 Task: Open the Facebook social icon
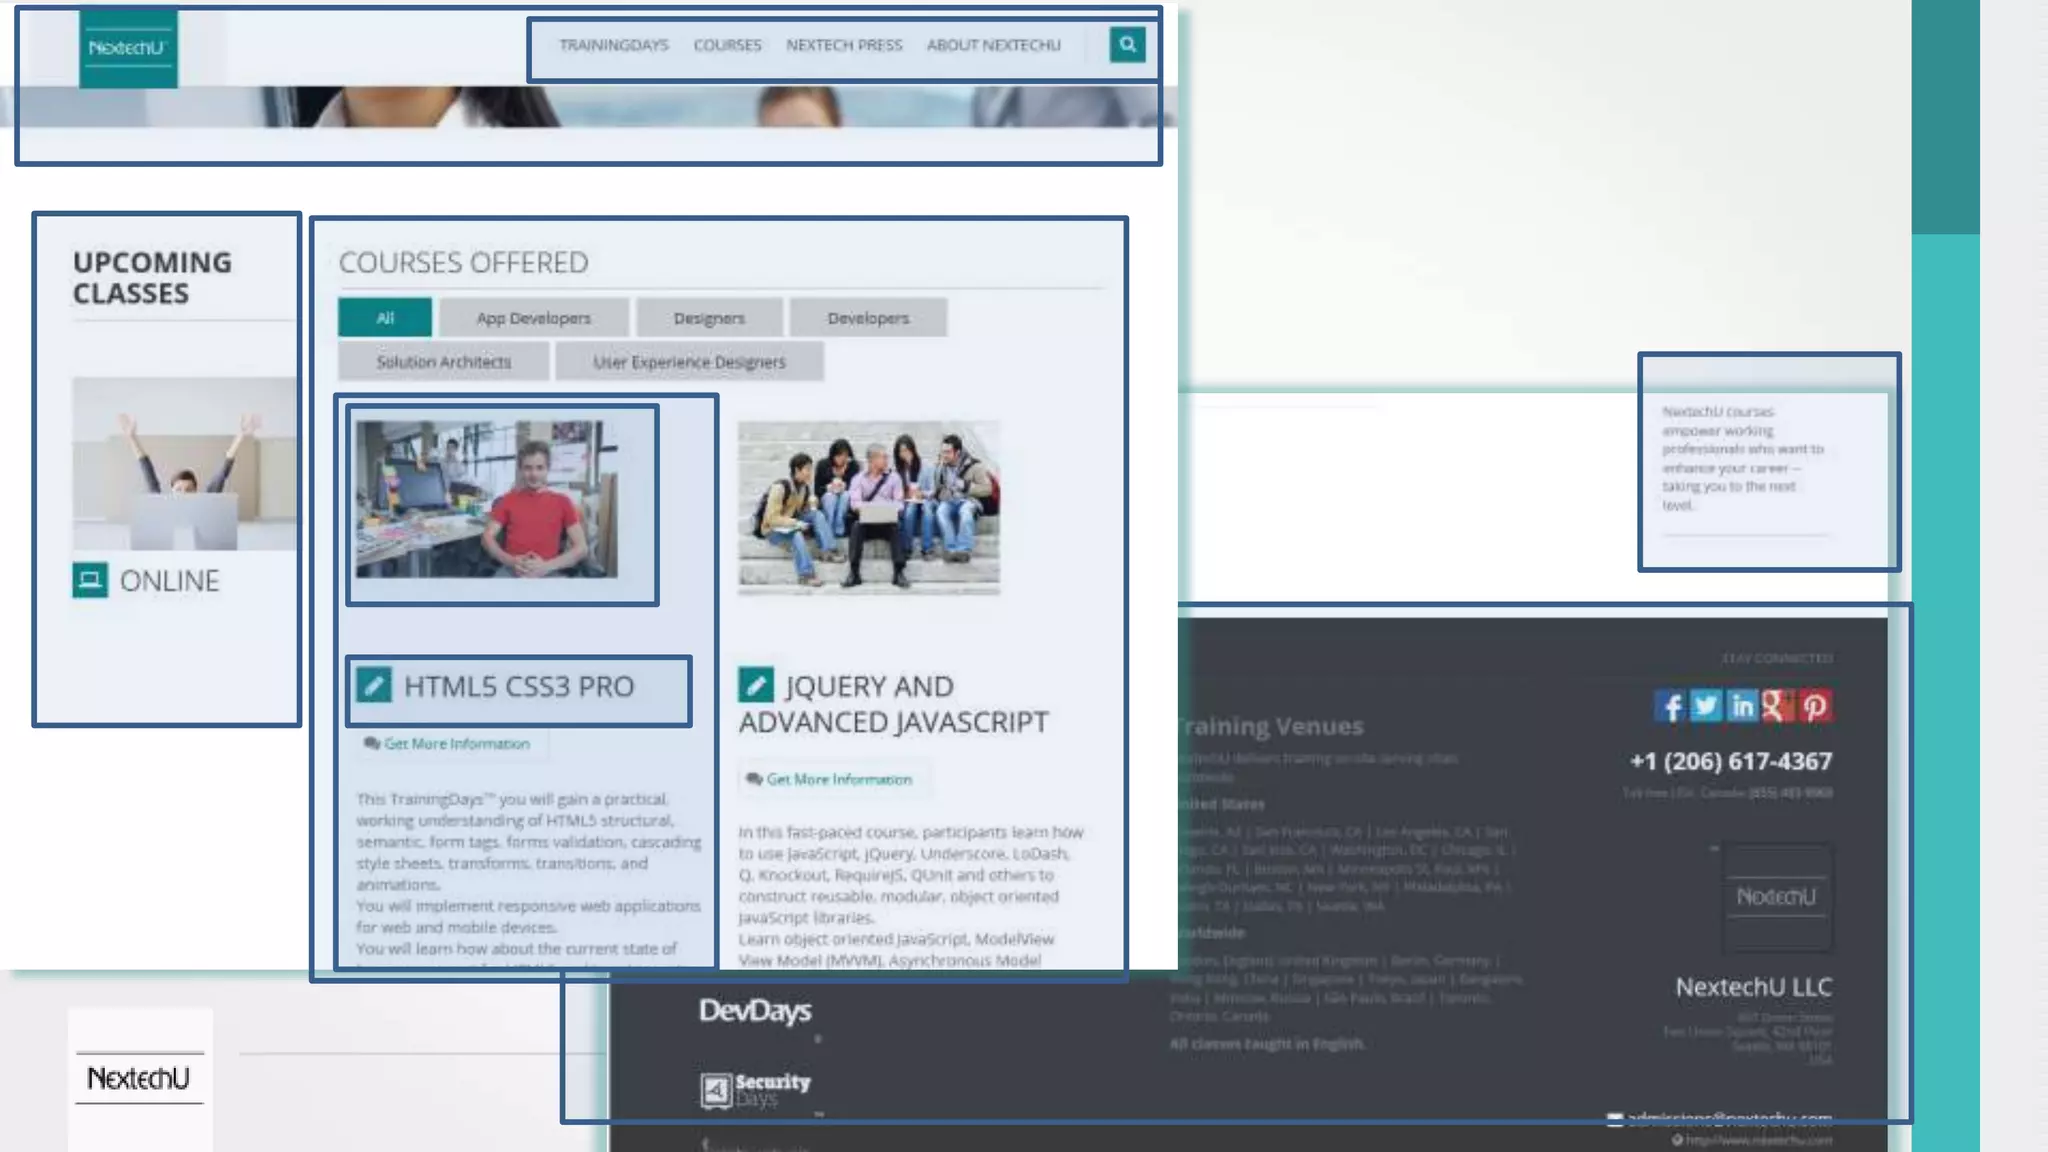pyautogui.click(x=1669, y=706)
